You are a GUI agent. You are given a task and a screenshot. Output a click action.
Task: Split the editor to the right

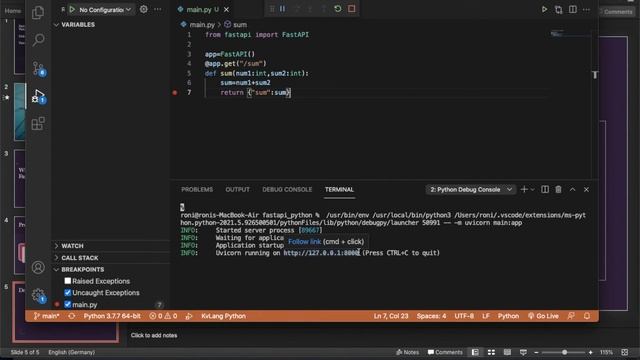tap(573, 9)
